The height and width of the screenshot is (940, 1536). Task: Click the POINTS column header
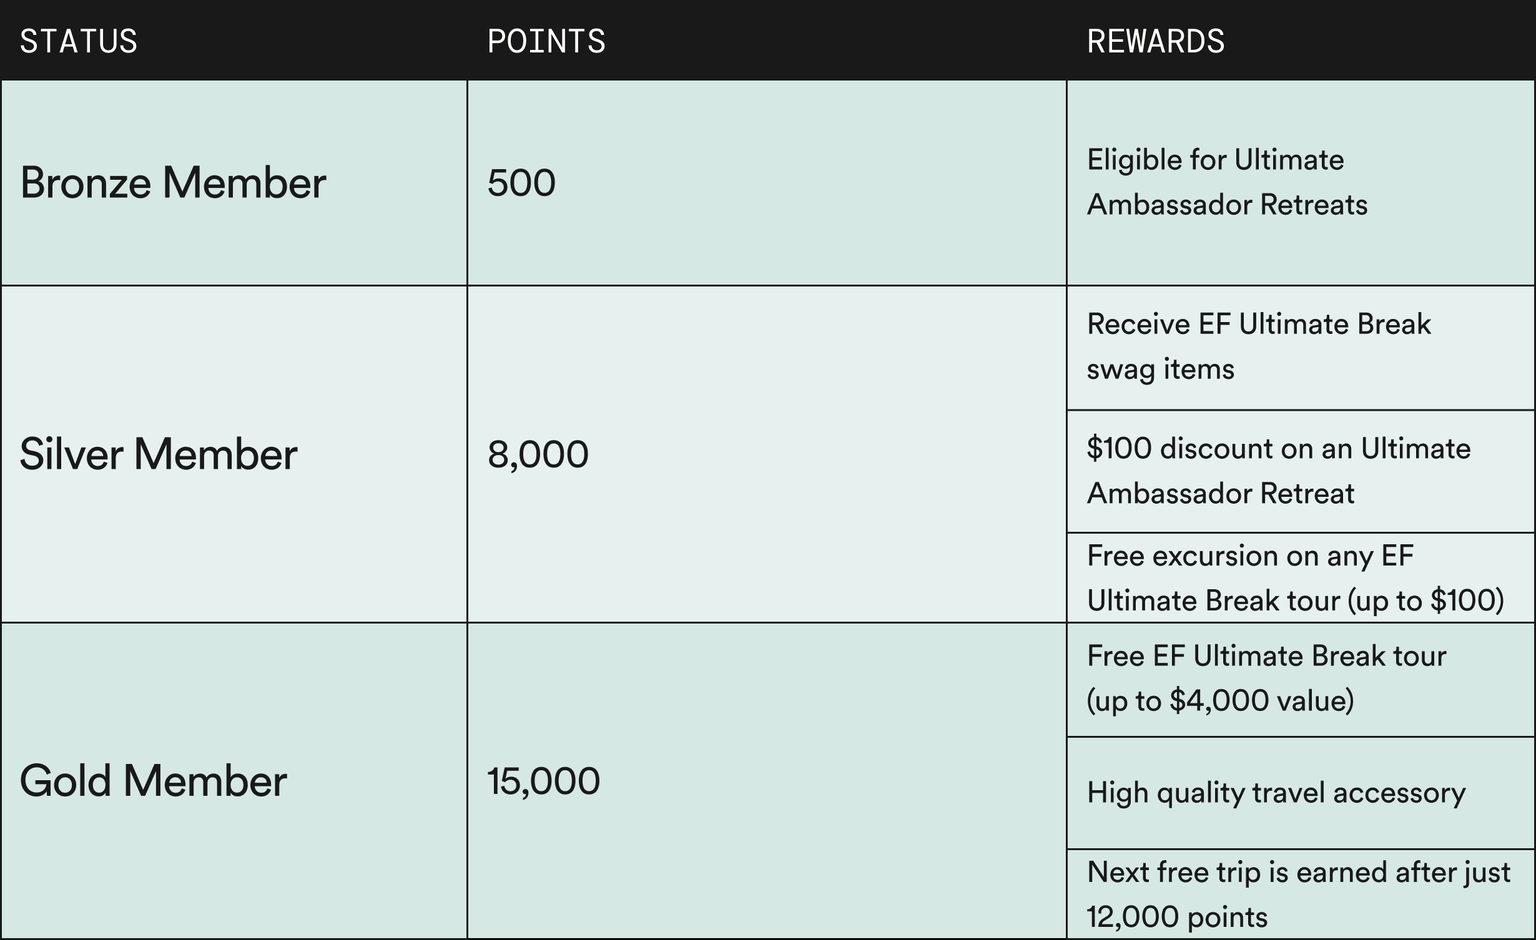[x=546, y=41]
